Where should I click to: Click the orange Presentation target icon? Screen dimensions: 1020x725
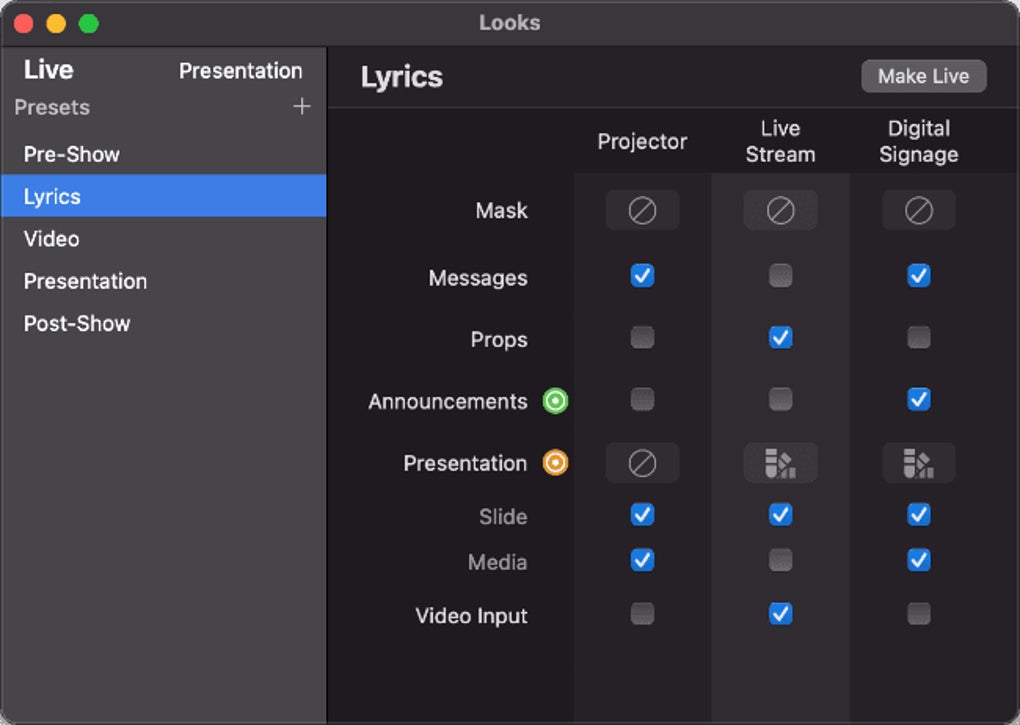[556, 463]
